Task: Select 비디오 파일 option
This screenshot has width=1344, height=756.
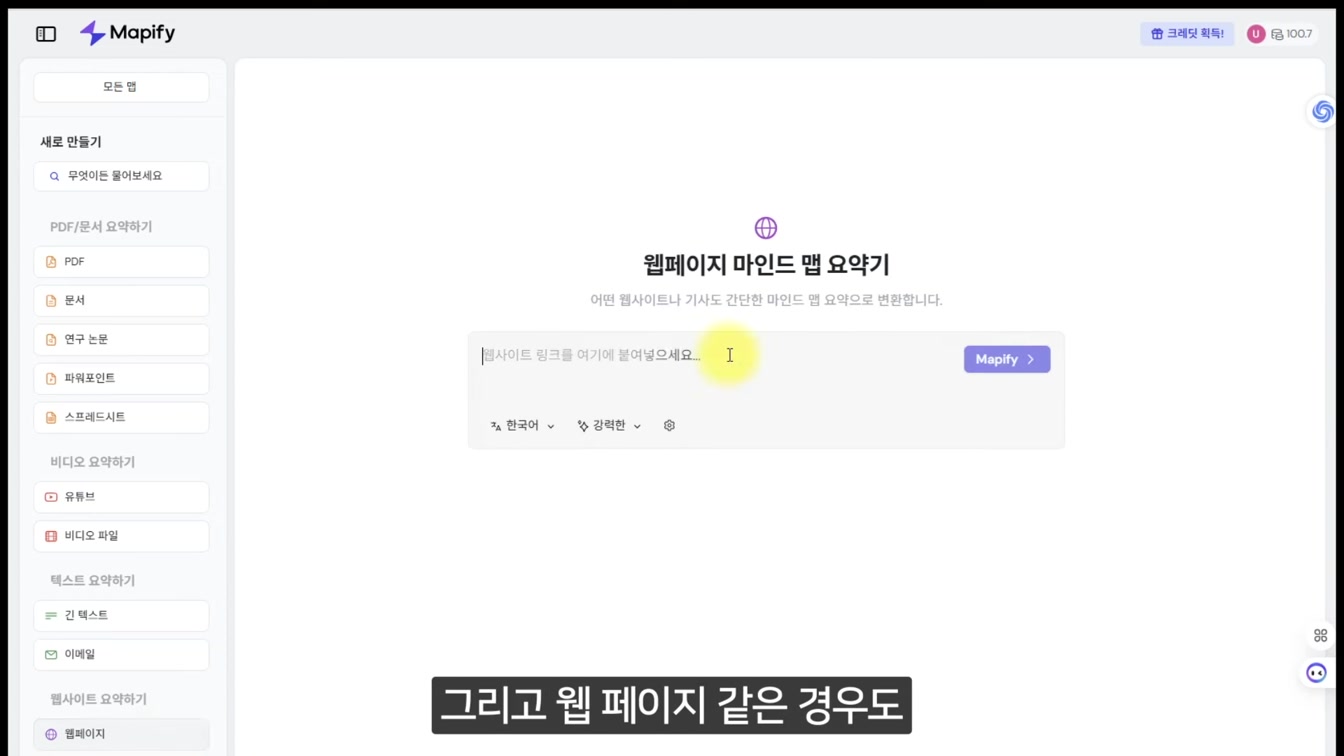Action: click(121, 536)
